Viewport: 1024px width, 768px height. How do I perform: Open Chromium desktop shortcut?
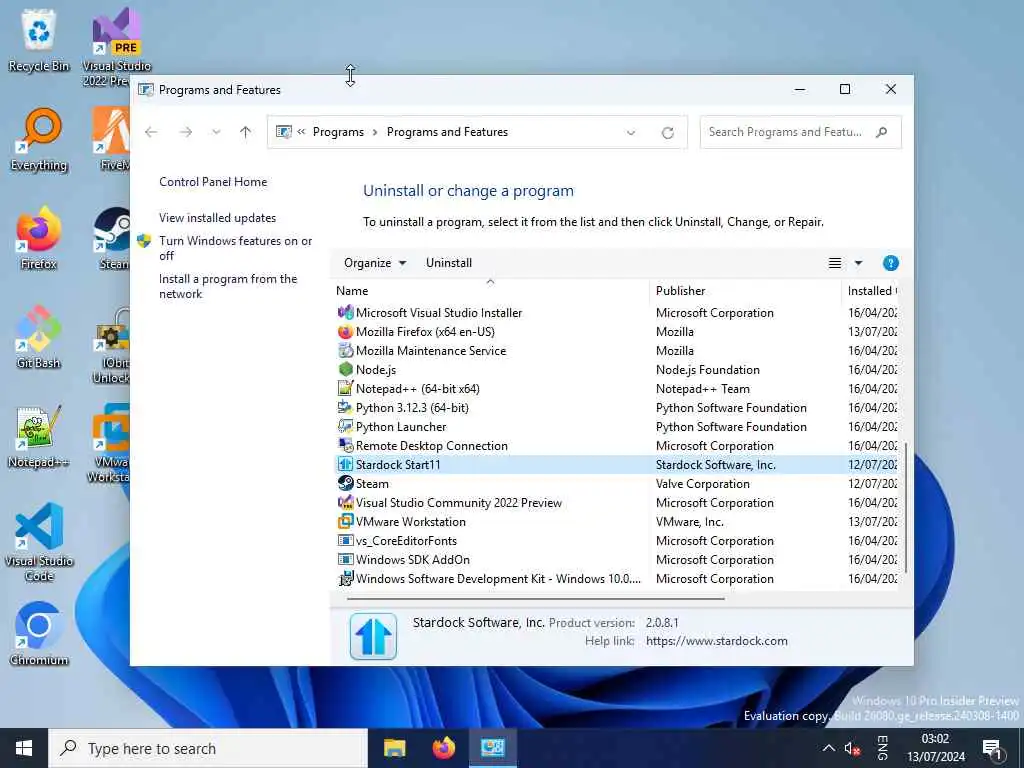(39, 634)
